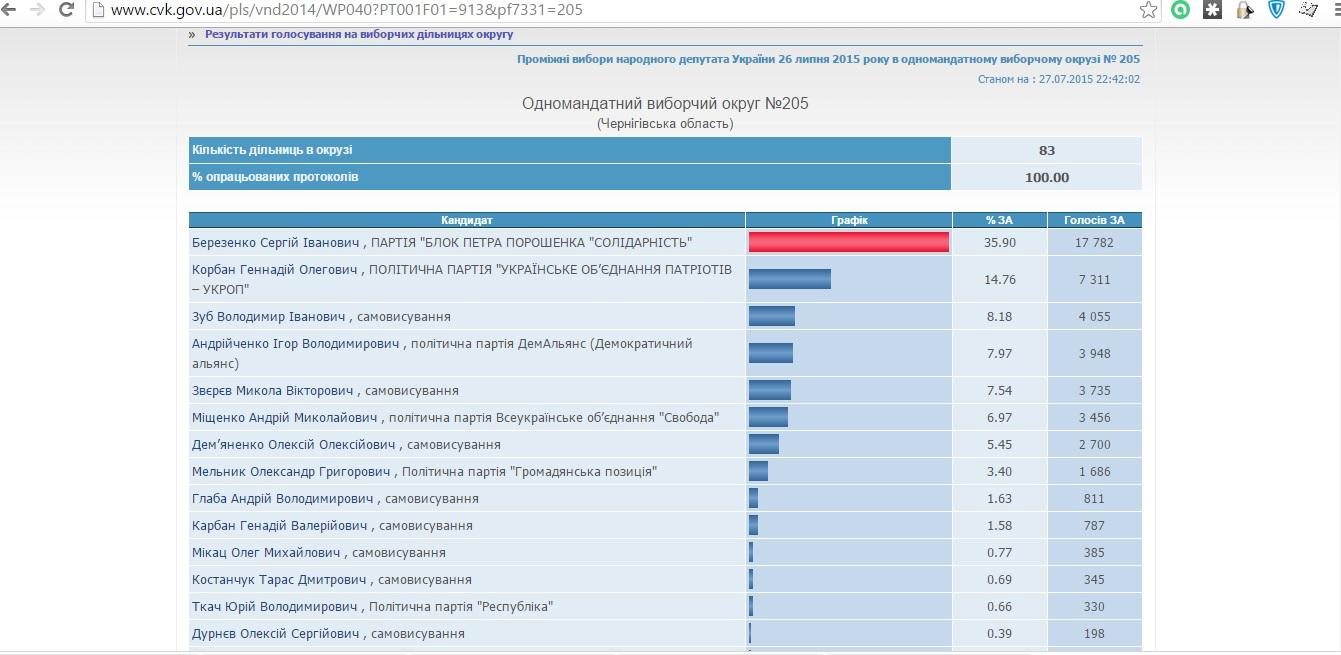Image resolution: width=1341 pixels, height=655 pixels.
Task: Open the blue shield extension
Action: pyautogui.click(x=1276, y=10)
